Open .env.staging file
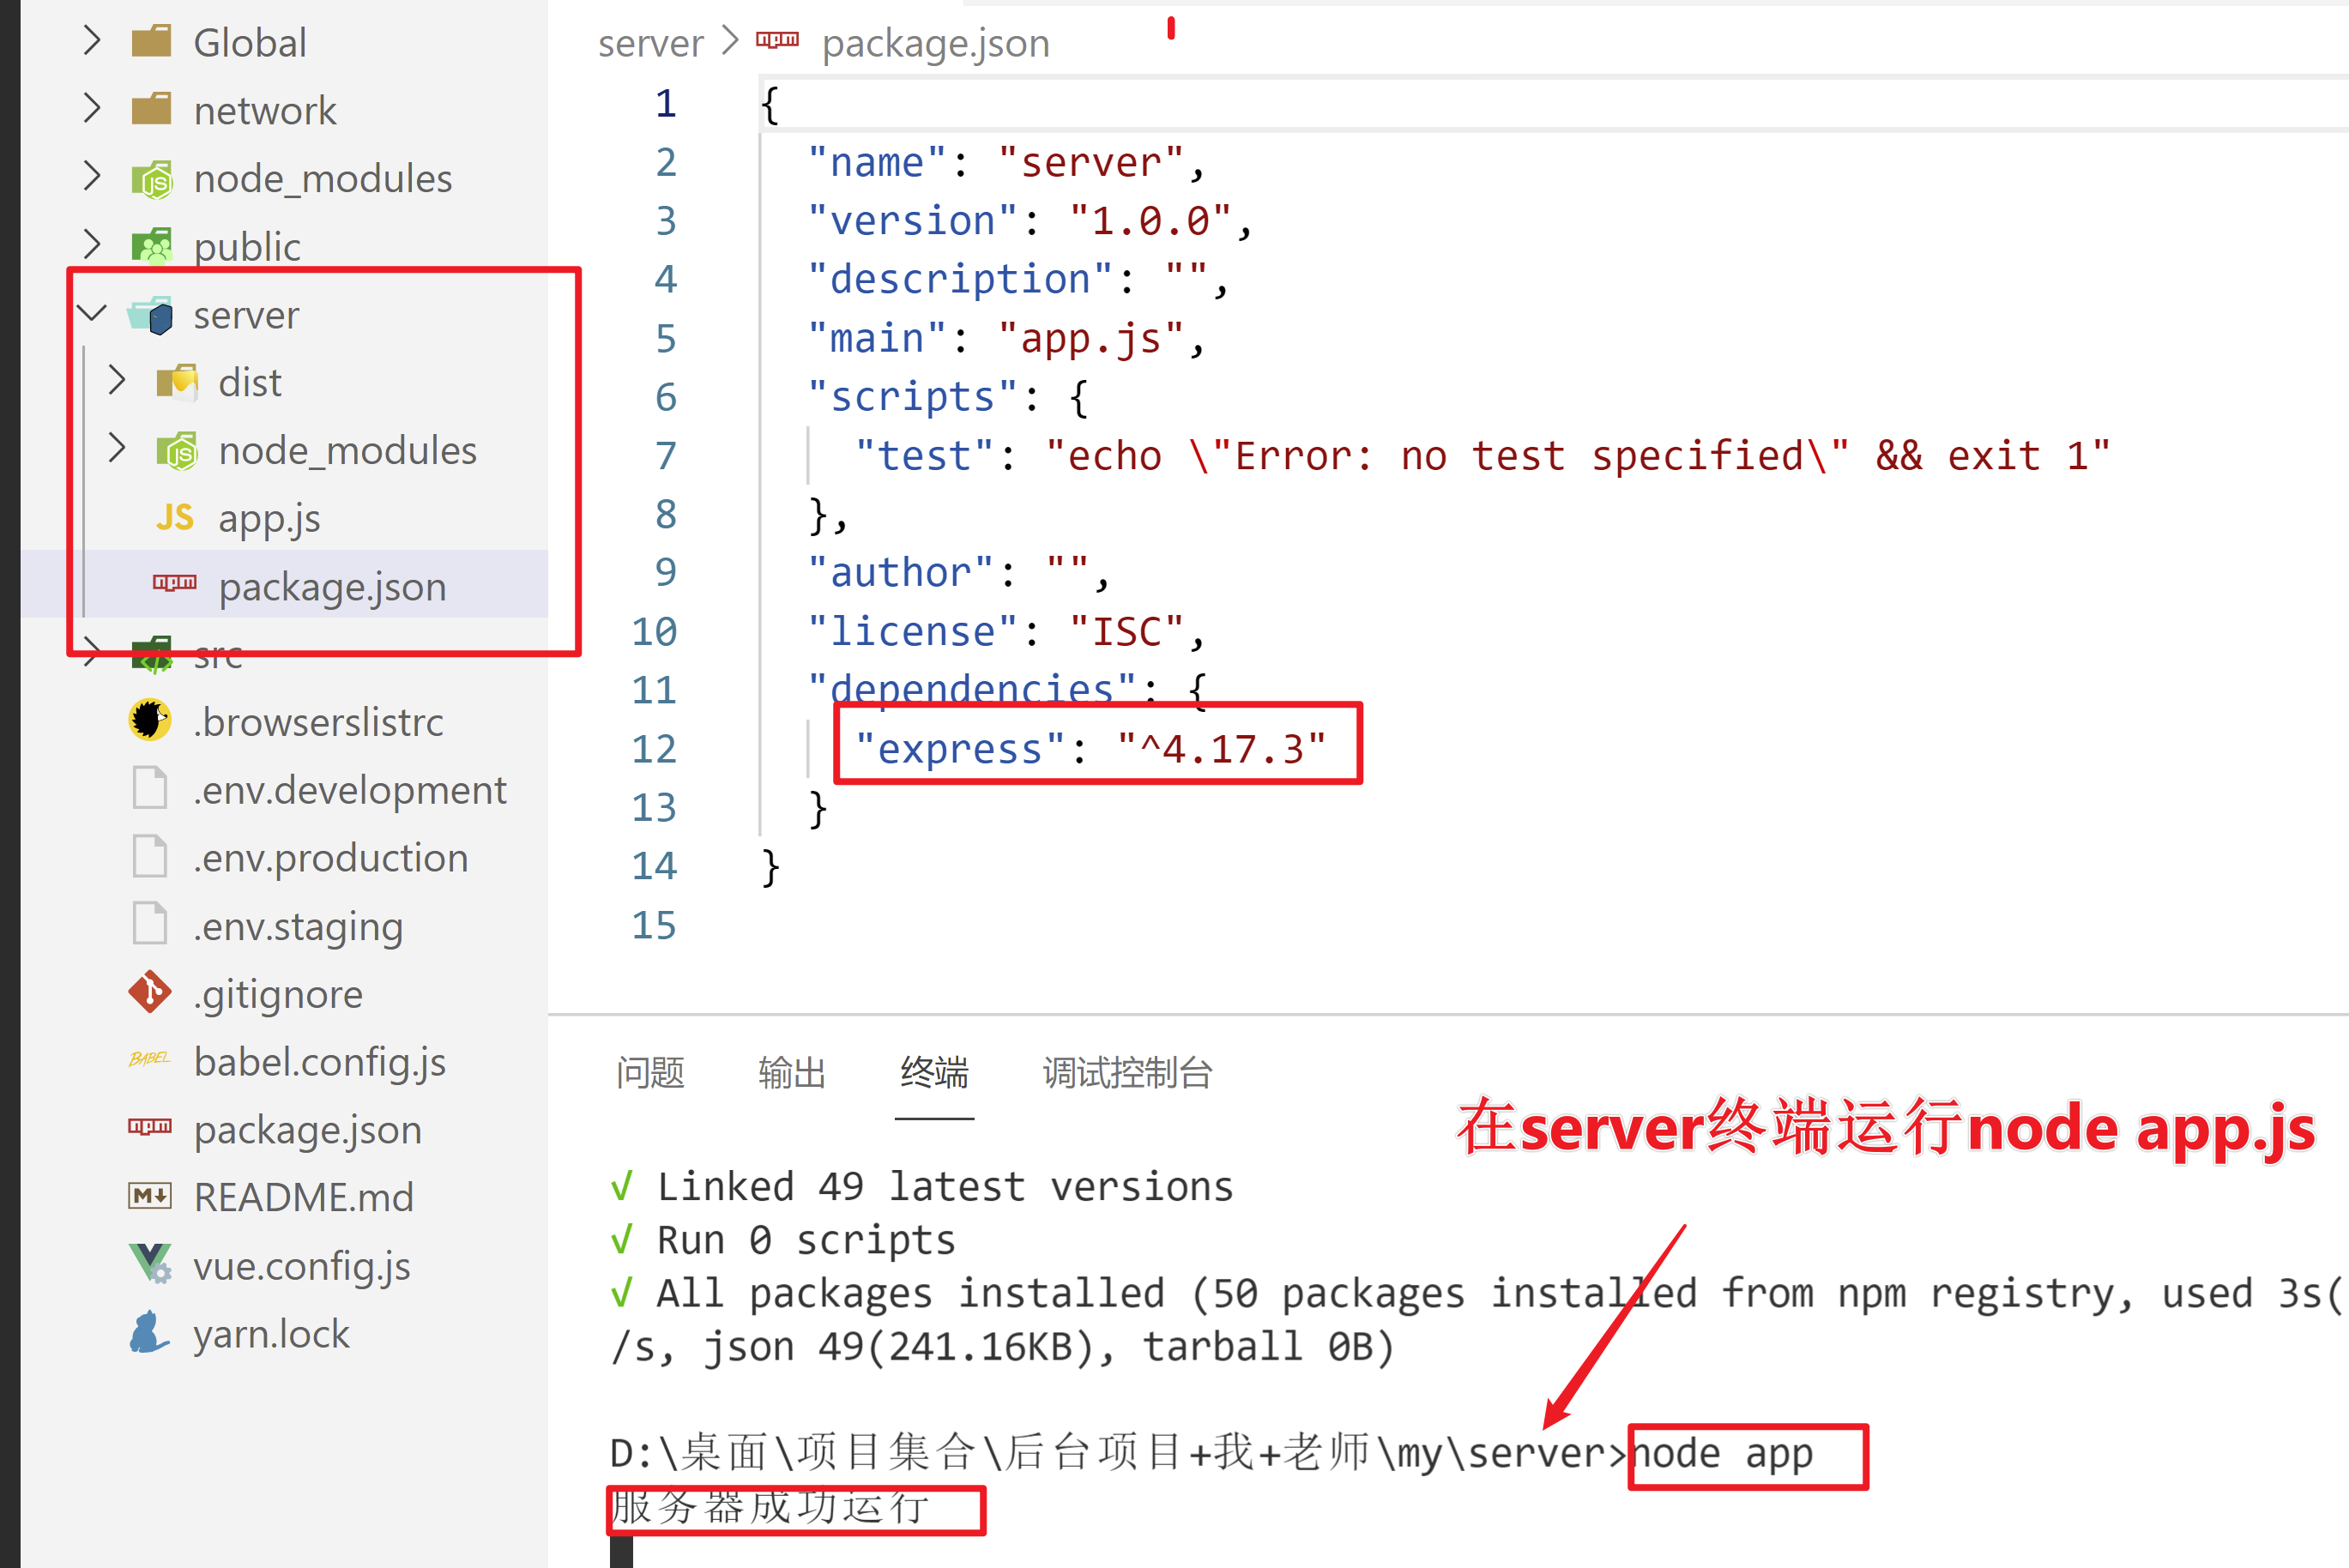This screenshot has height=1568, width=2349. point(297,926)
